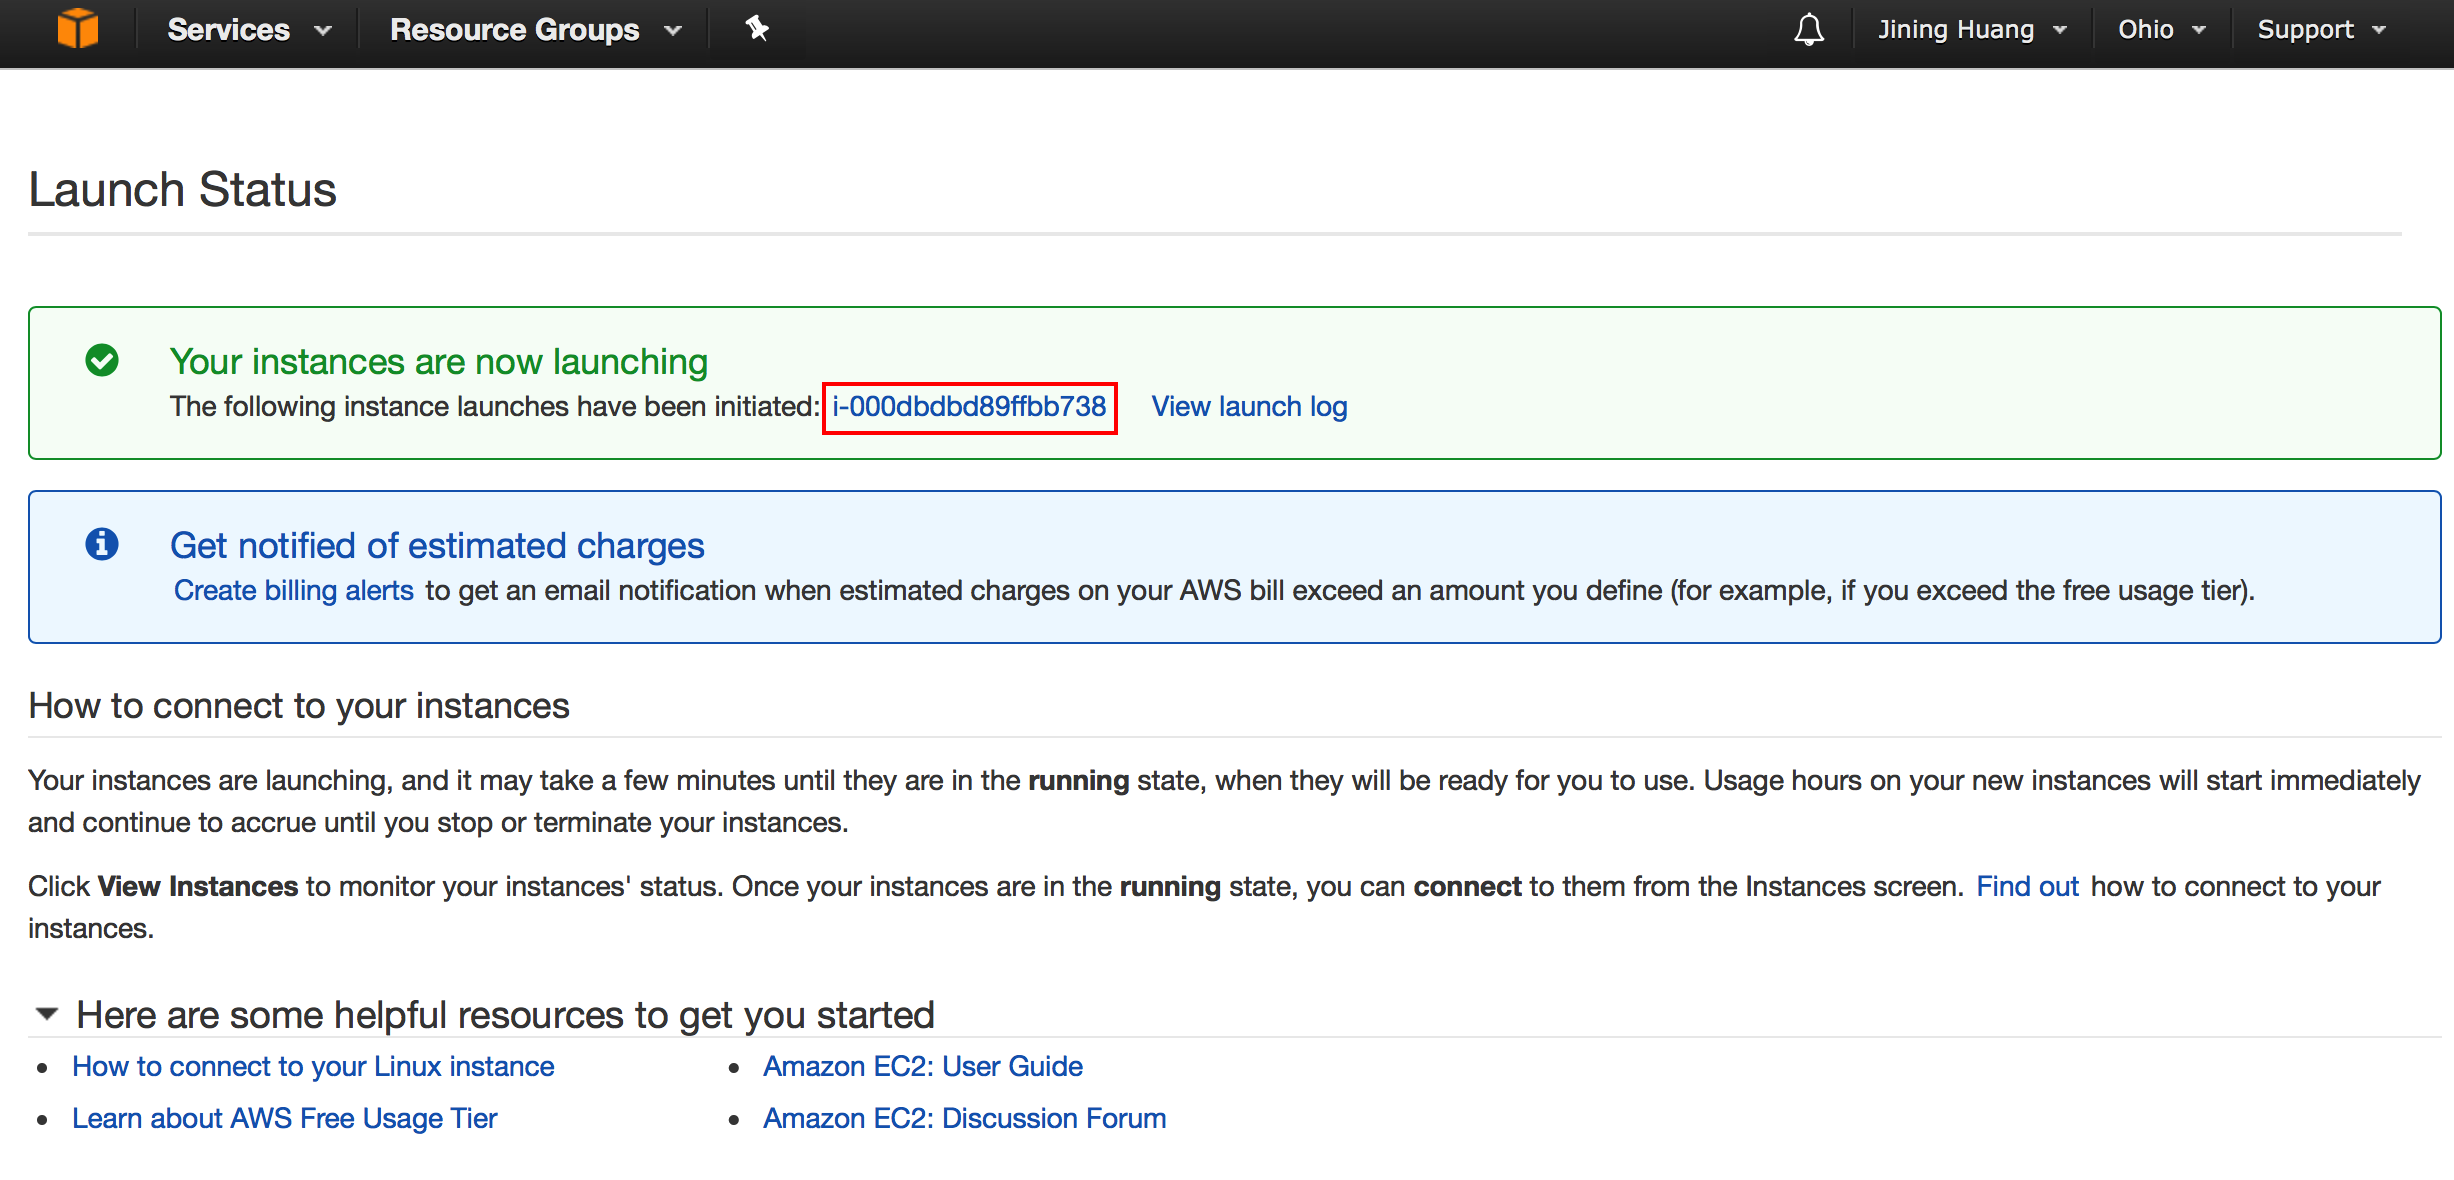This screenshot has height=1180, width=2454.
Task: Open the notifications bell icon
Action: coord(1808,30)
